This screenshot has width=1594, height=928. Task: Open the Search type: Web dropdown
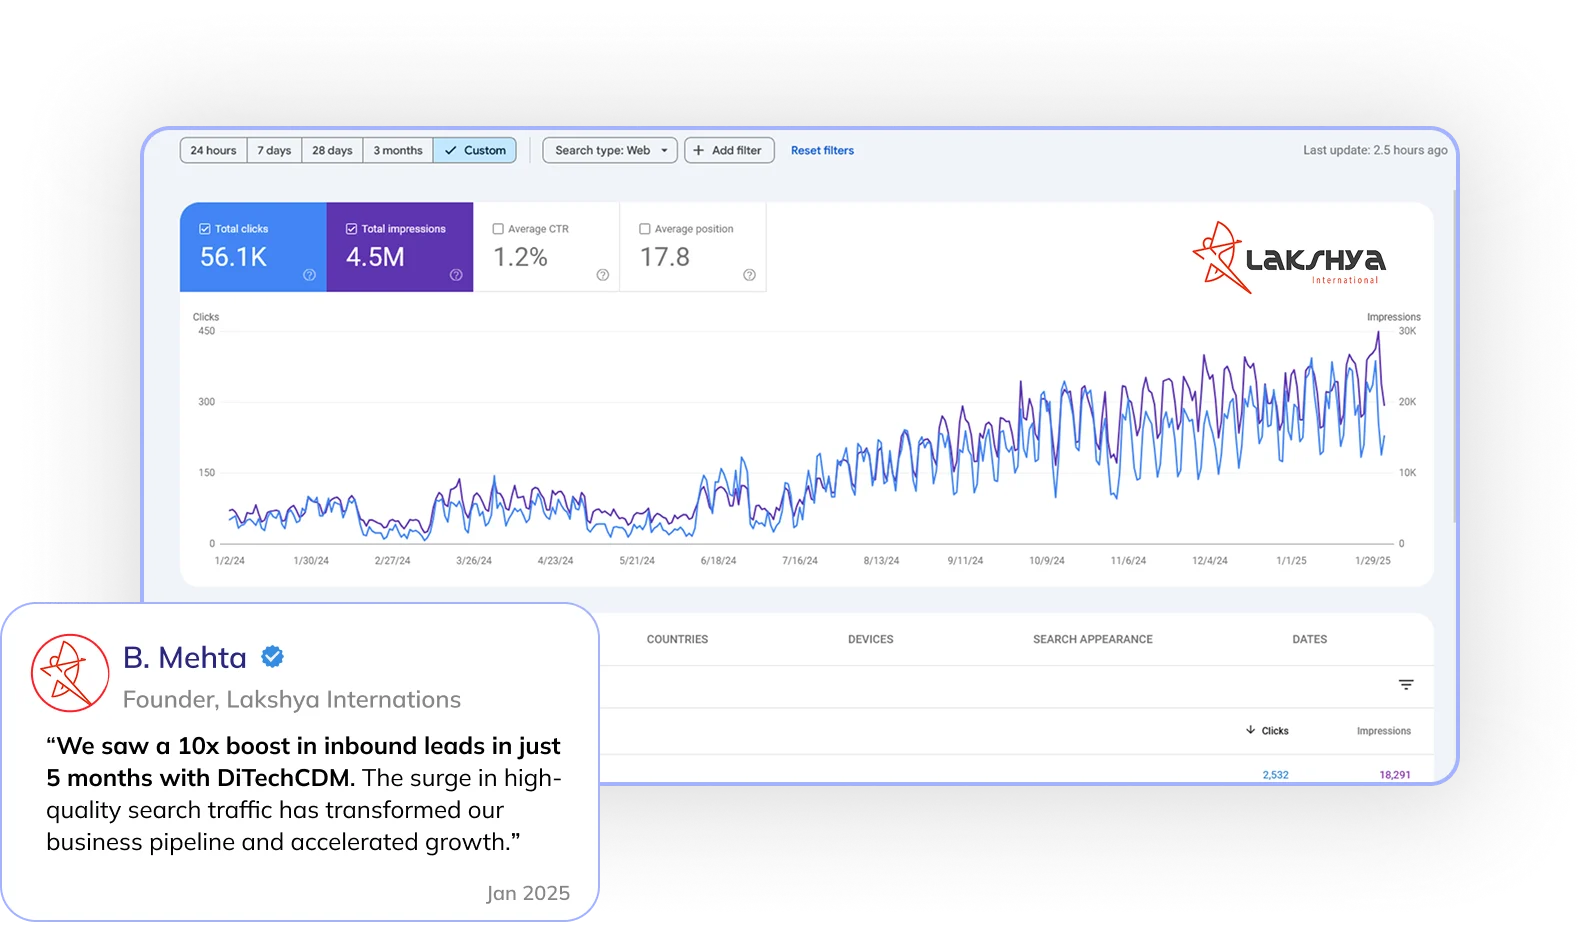click(610, 150)
